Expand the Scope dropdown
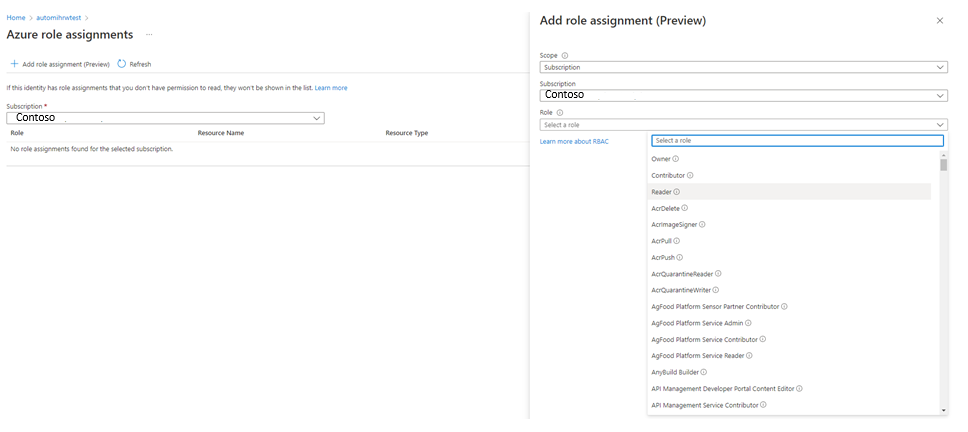This screenshot has width=968, height=432. [743, 67]
